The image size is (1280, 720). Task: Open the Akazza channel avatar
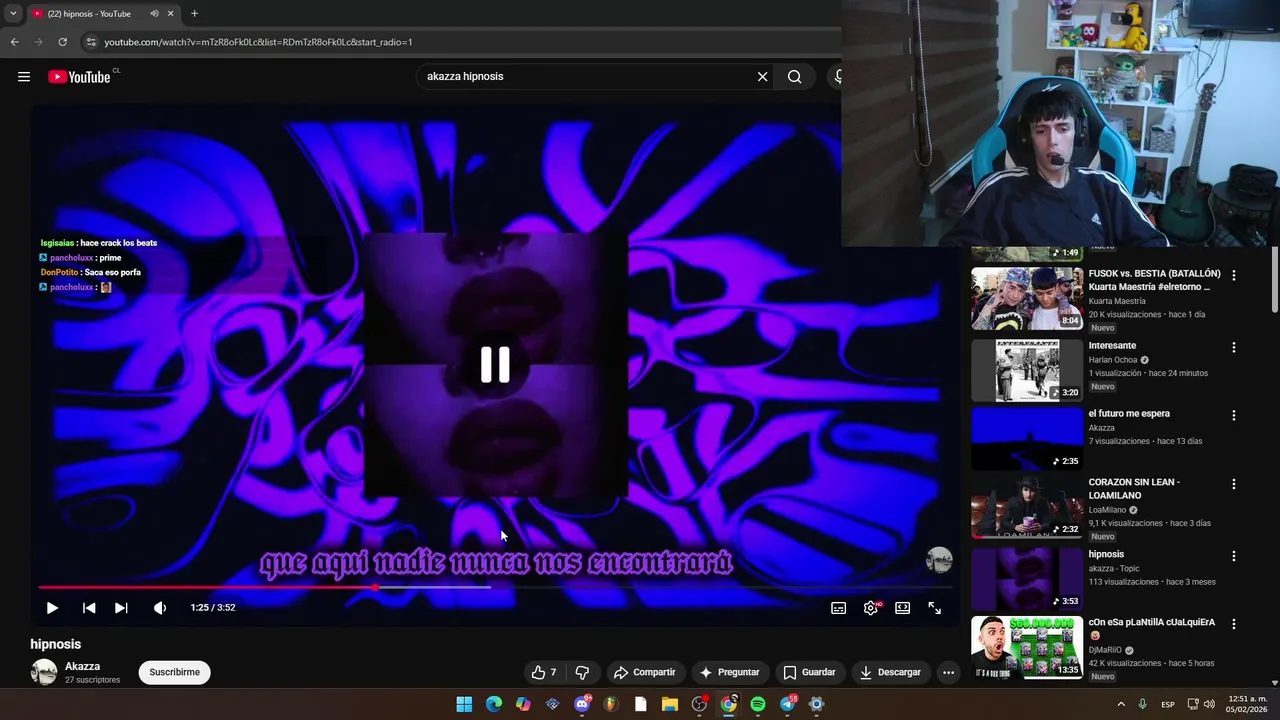44,672
